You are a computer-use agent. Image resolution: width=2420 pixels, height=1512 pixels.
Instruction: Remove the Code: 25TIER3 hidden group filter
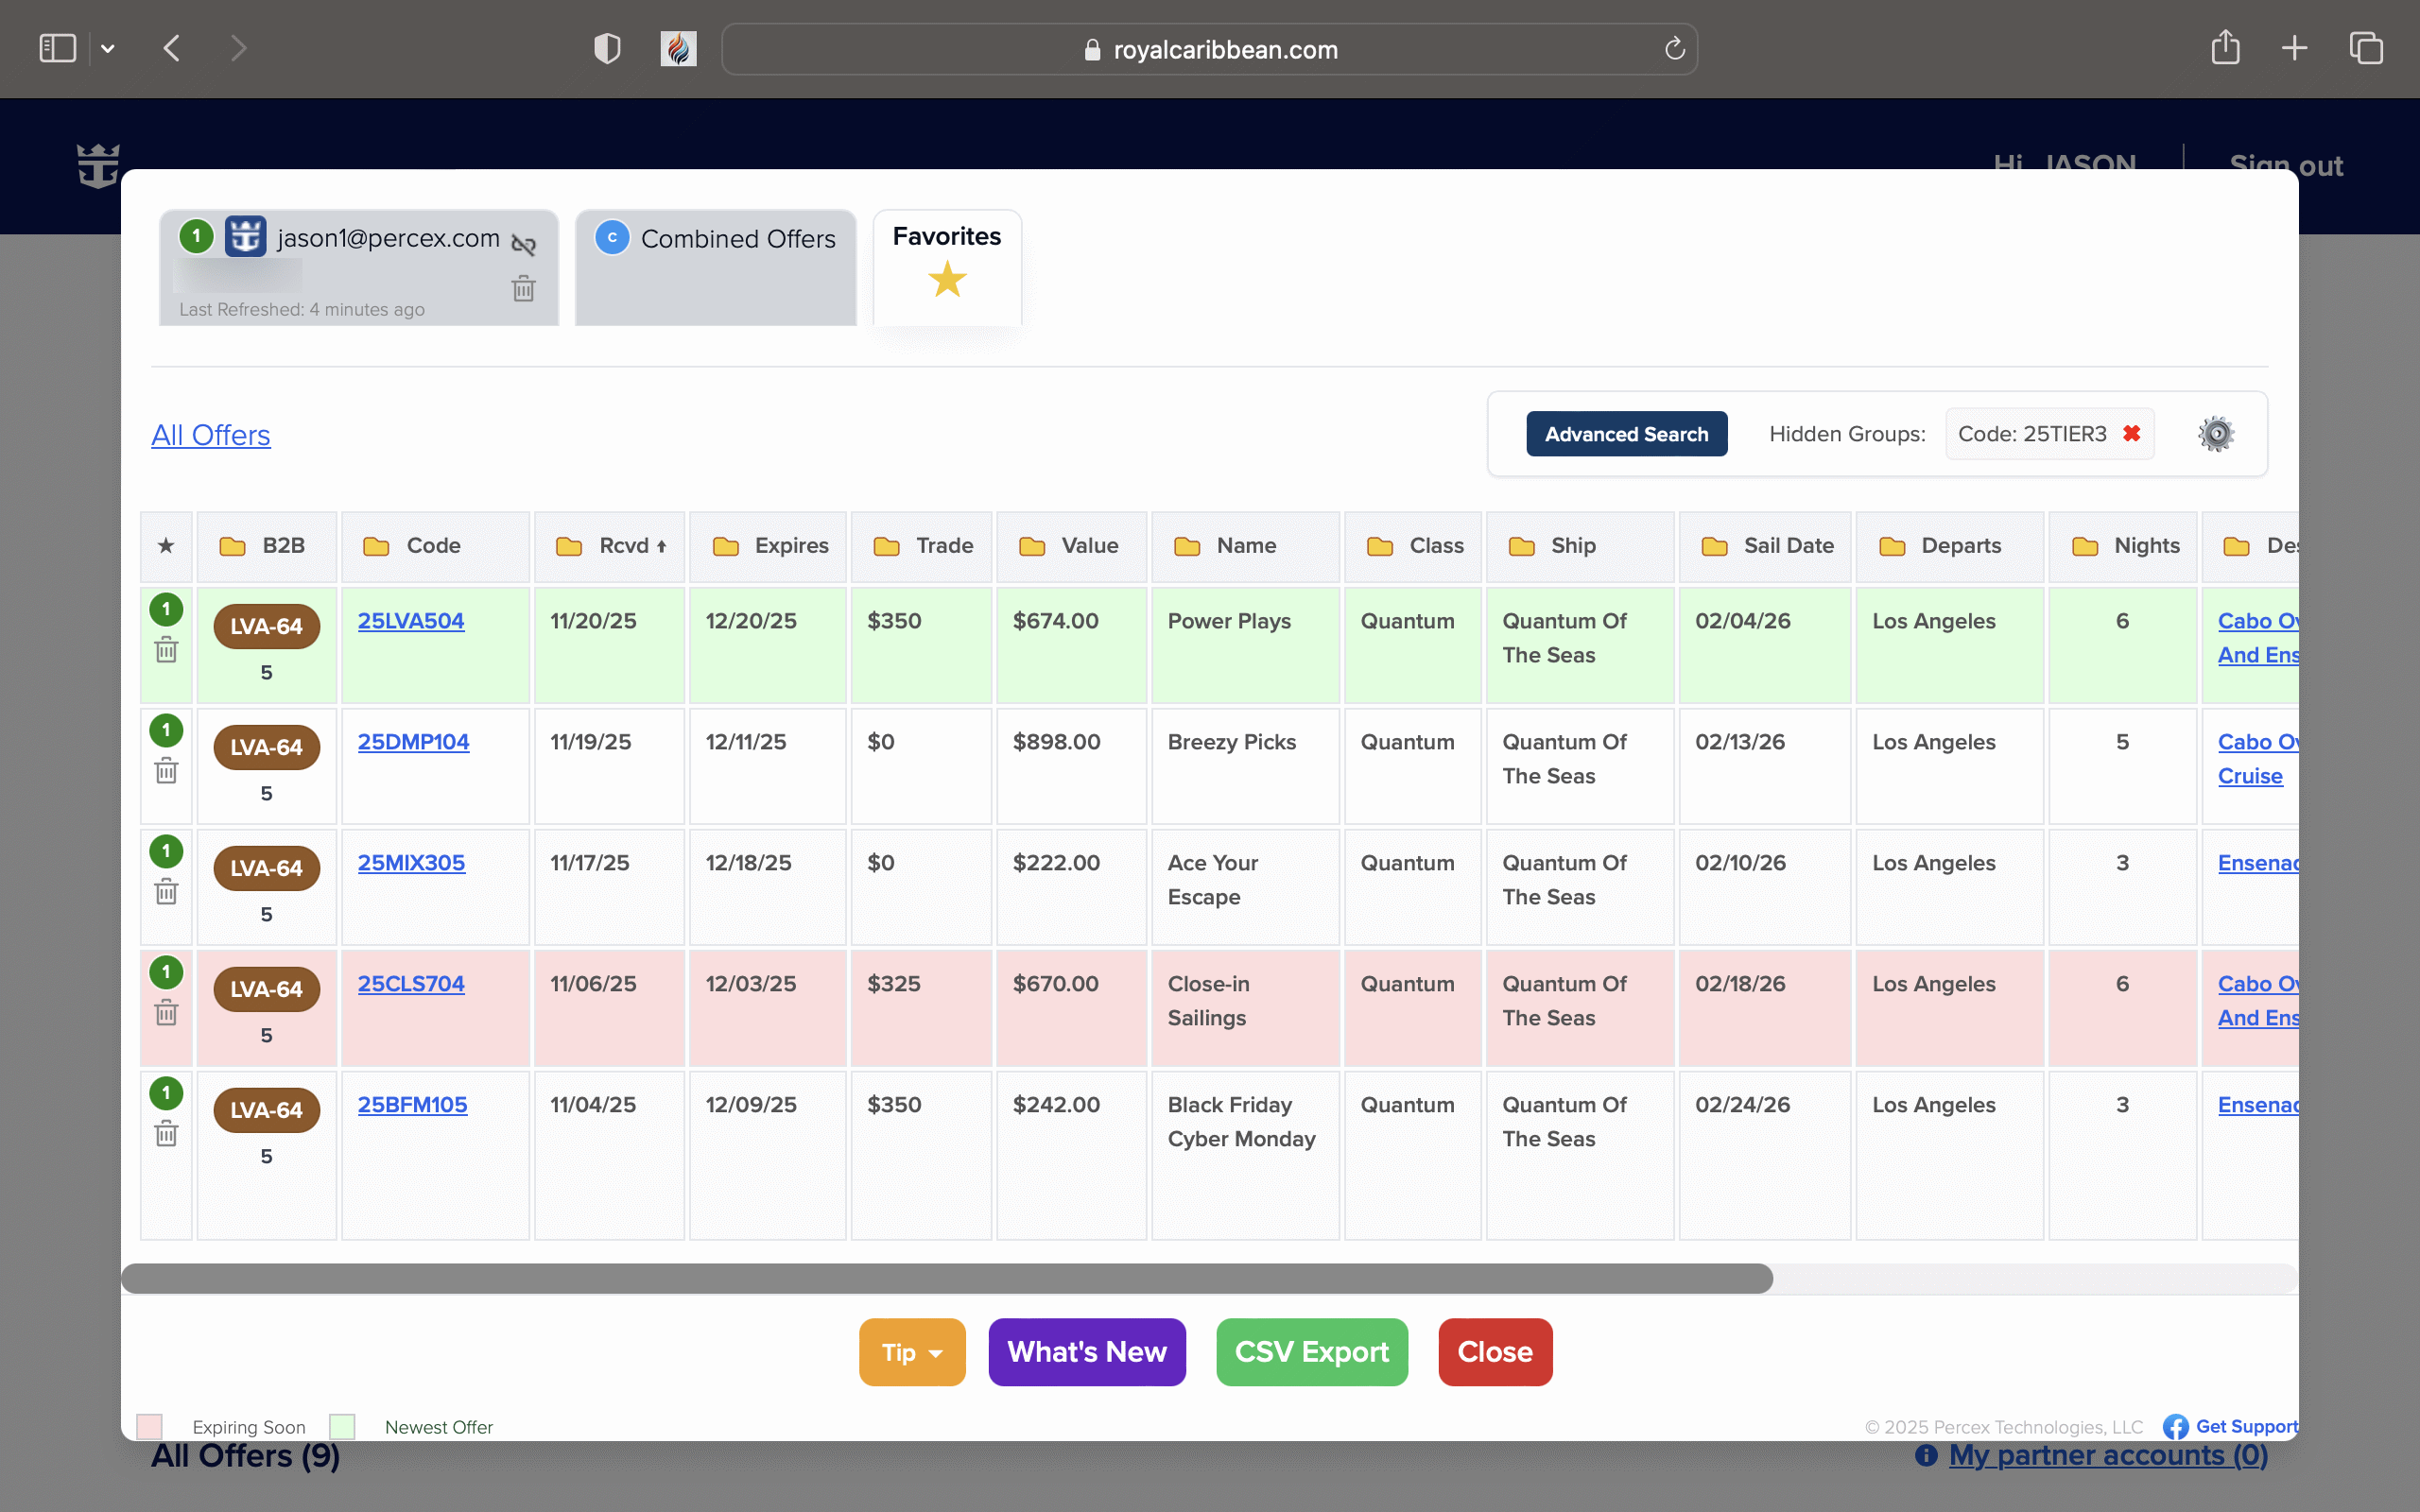(x=2131, y=434)
